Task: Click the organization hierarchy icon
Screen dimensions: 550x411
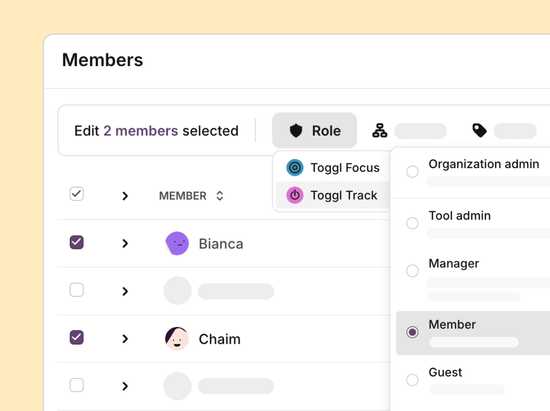Action: point(380,130)
